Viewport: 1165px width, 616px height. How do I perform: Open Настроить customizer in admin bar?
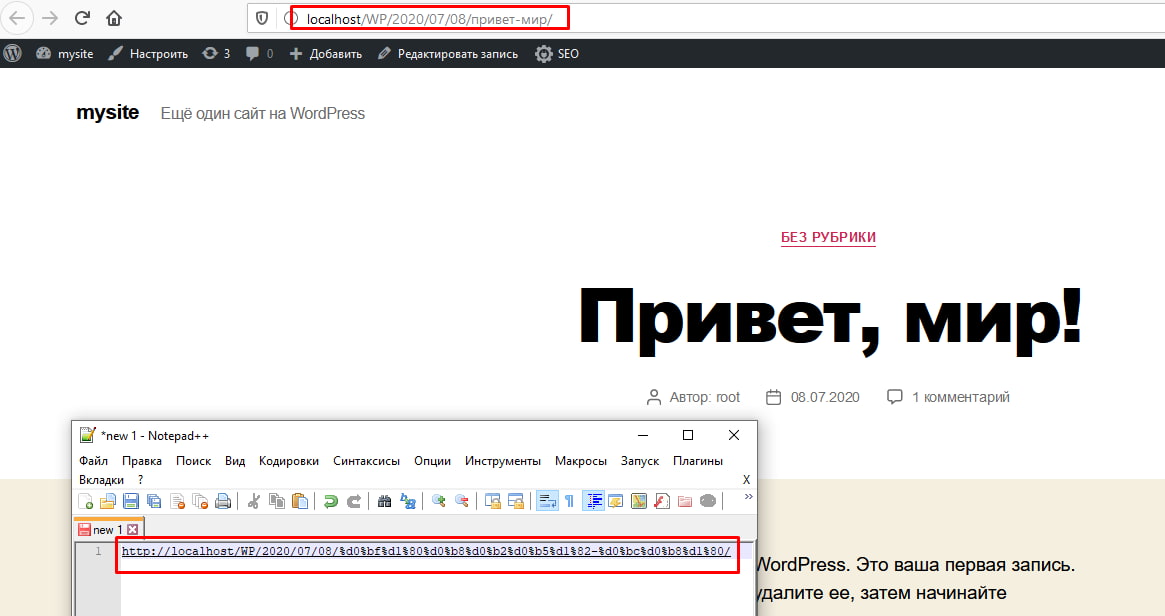click(147, 54)
